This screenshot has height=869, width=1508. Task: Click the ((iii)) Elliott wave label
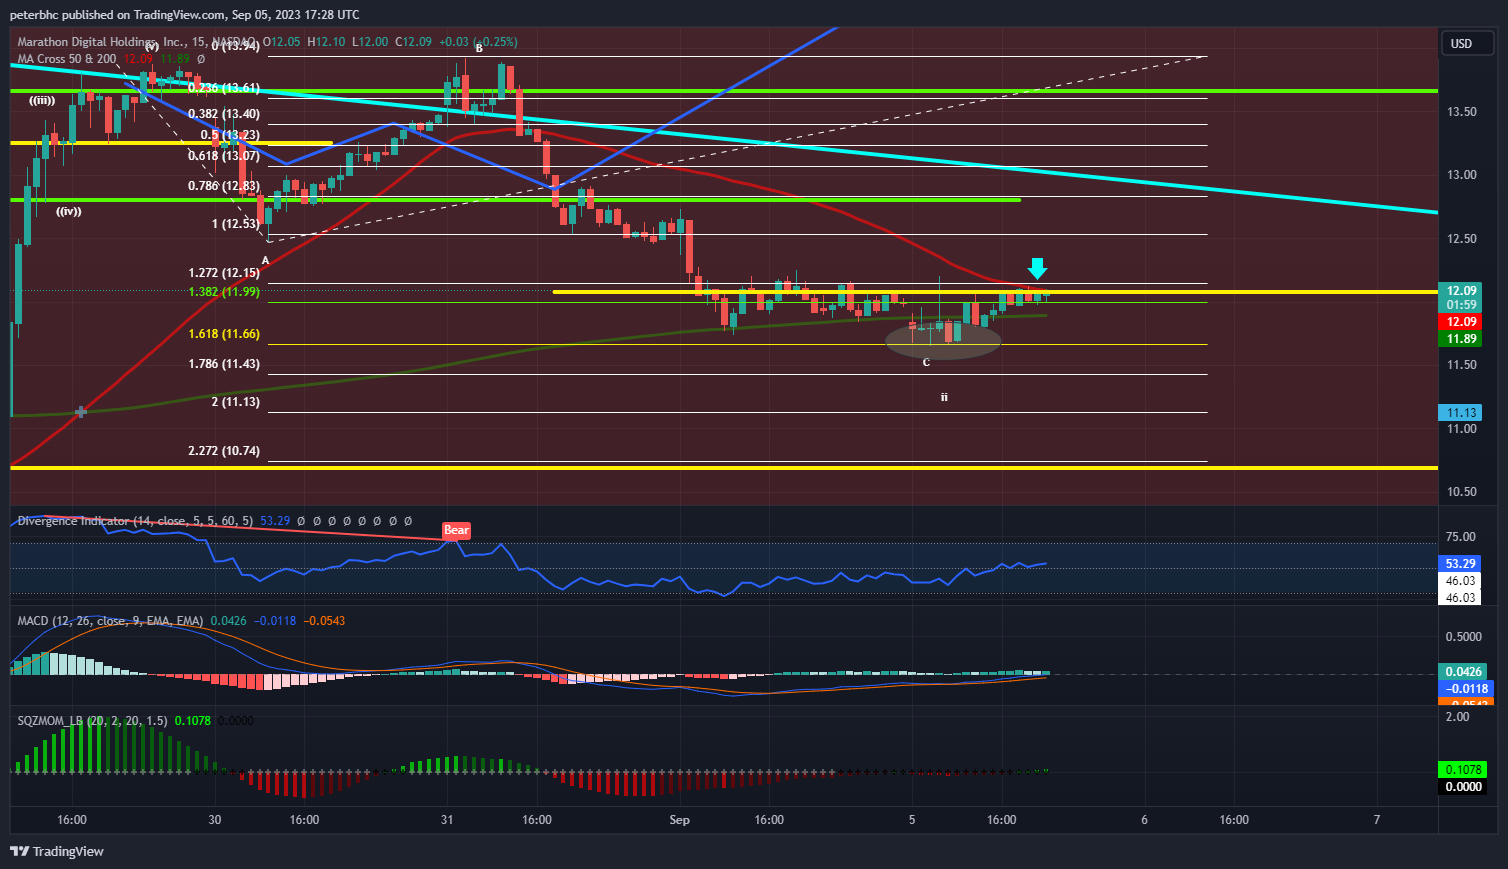pyautogui.click(x=42, y=100)
